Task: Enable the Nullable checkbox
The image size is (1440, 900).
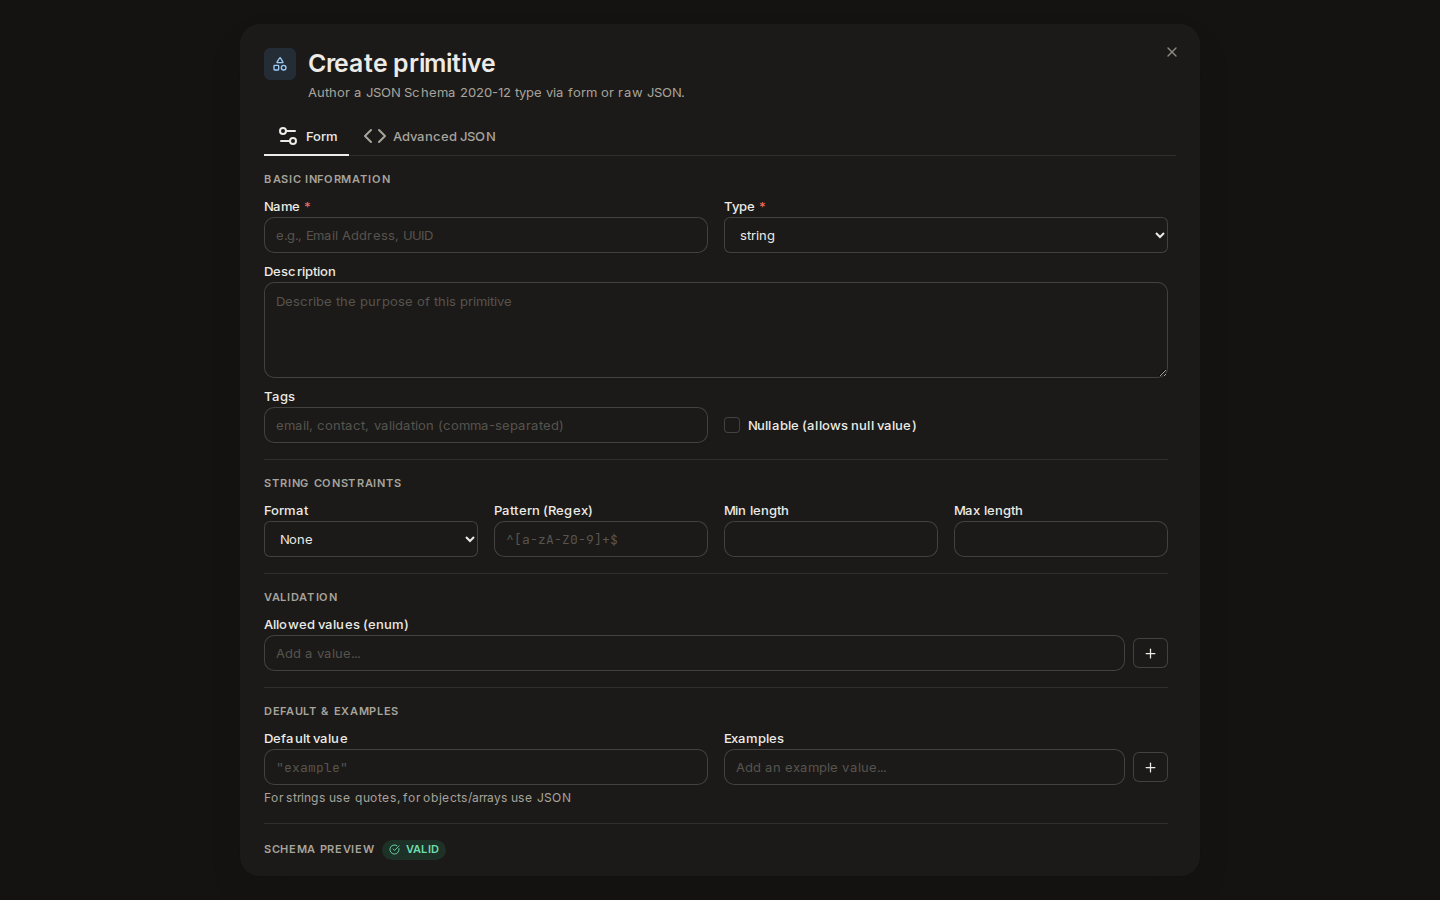Action: (x=732, y=425)
